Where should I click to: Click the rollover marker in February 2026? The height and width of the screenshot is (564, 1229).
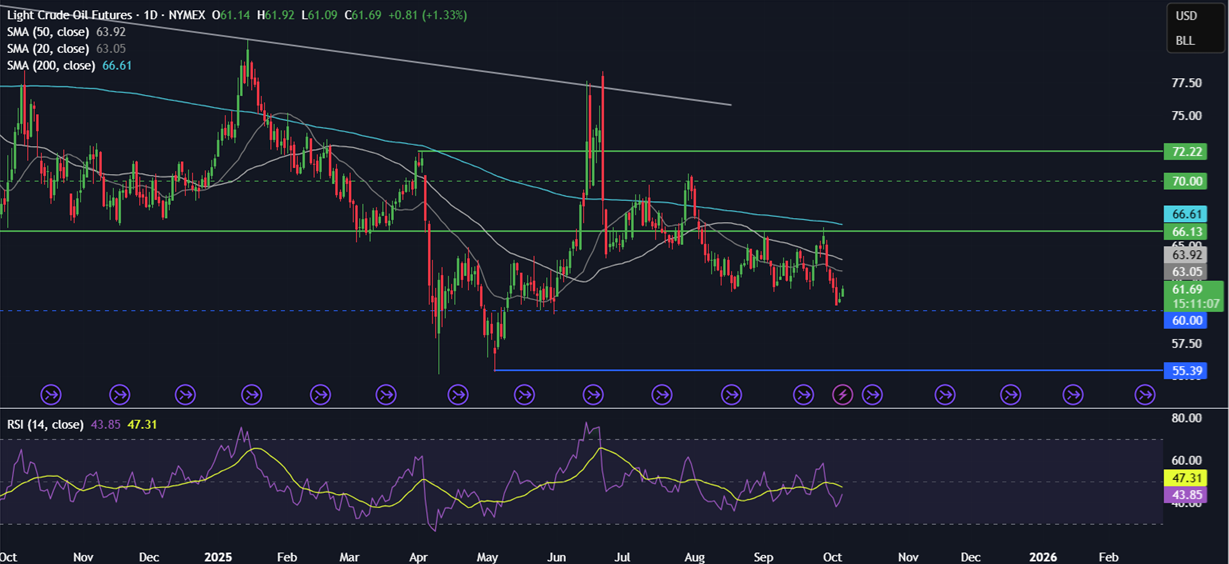pyautogui.click(x=1145, y=394)
